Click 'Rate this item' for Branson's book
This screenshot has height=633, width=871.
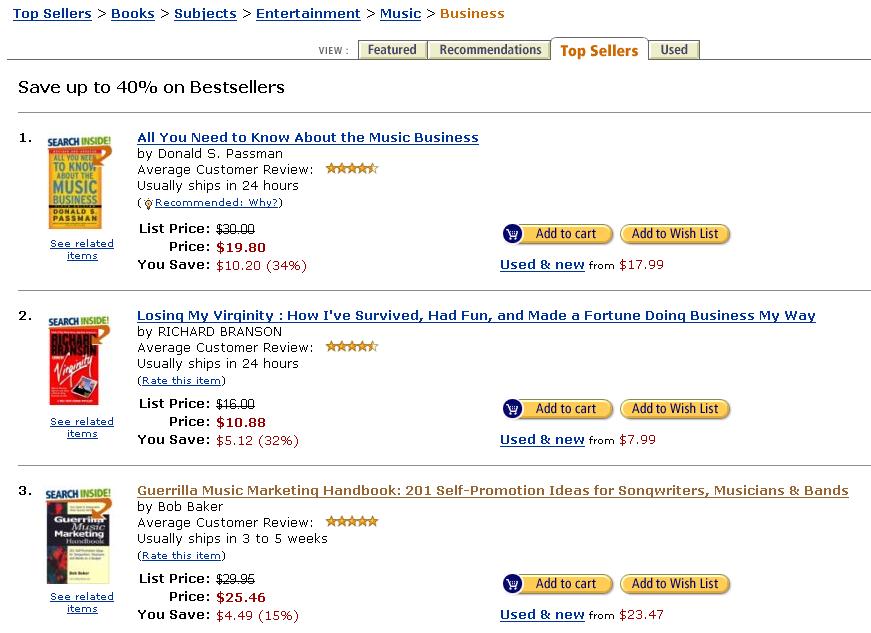181,381
